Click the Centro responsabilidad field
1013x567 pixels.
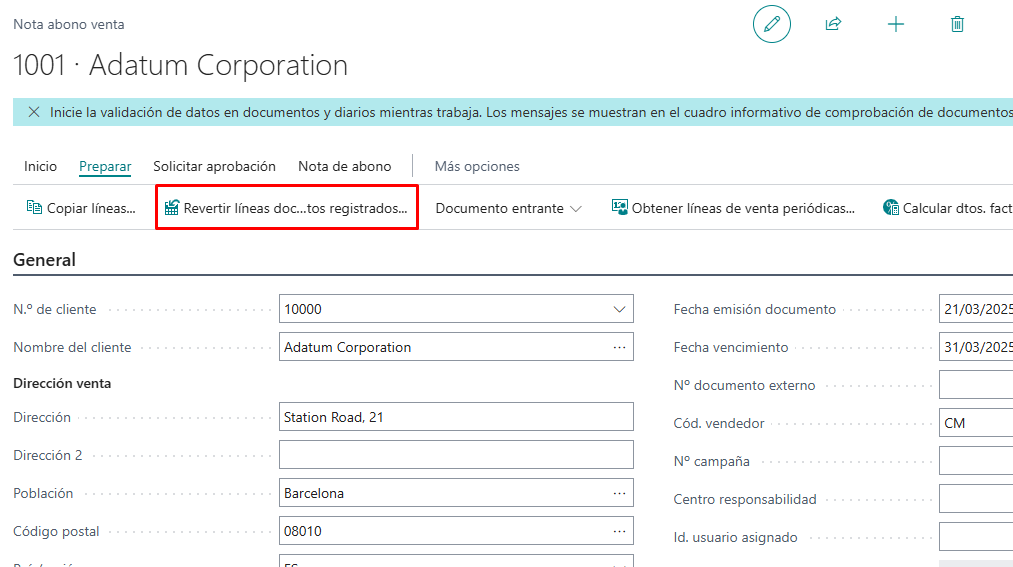976,499
